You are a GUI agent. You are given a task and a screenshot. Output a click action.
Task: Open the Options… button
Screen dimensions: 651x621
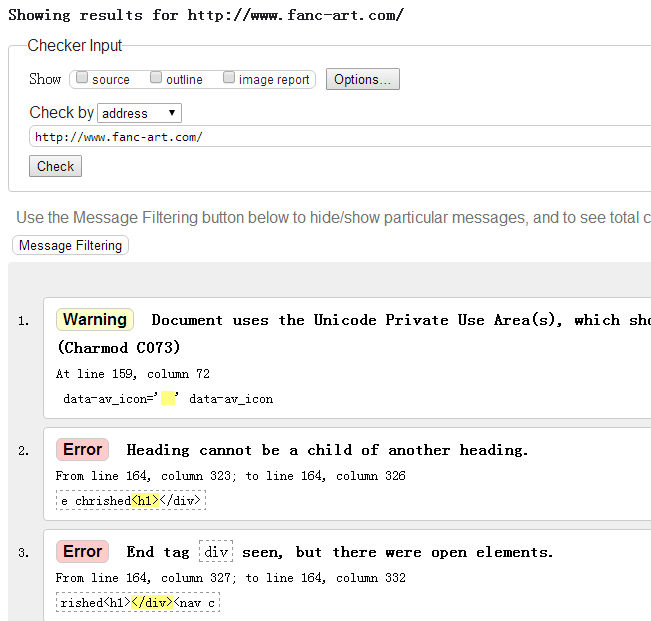point(363,79)
